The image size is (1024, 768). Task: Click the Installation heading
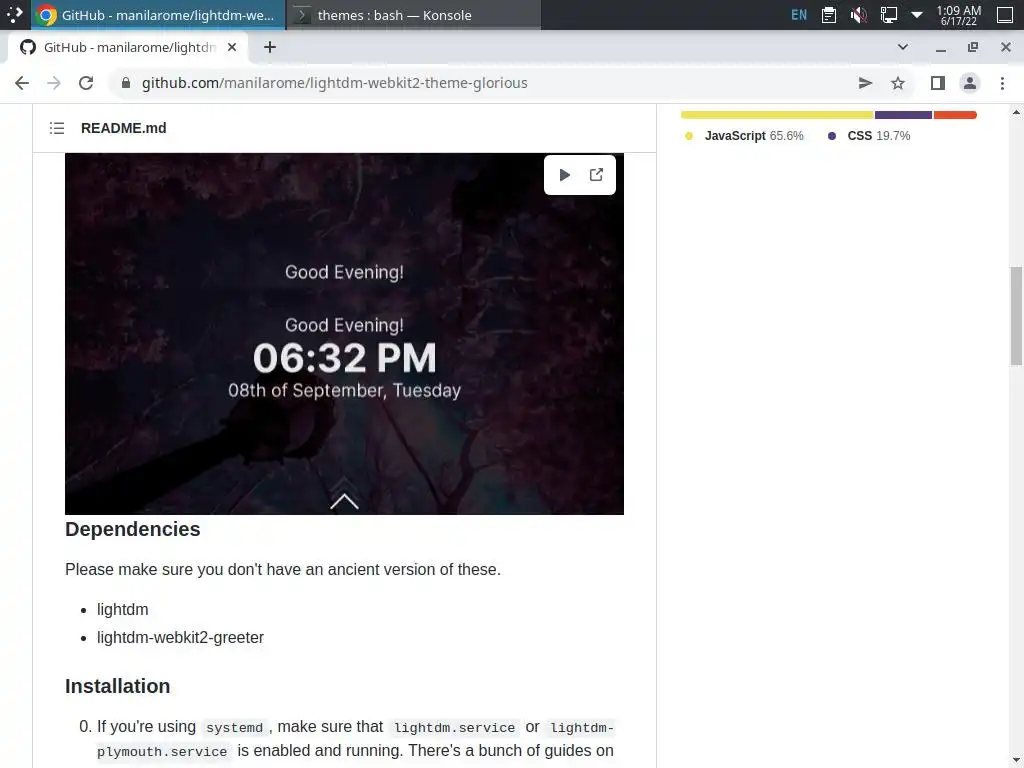click(118, 686)
